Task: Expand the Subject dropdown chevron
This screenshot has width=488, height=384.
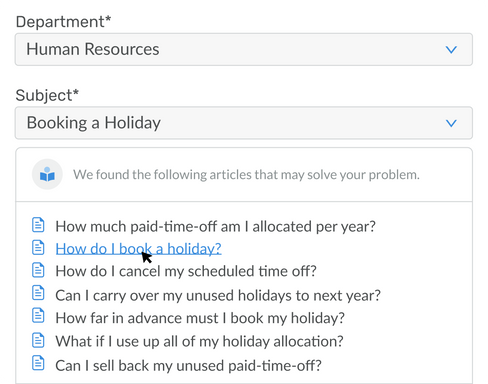Action: pos(451,123)
